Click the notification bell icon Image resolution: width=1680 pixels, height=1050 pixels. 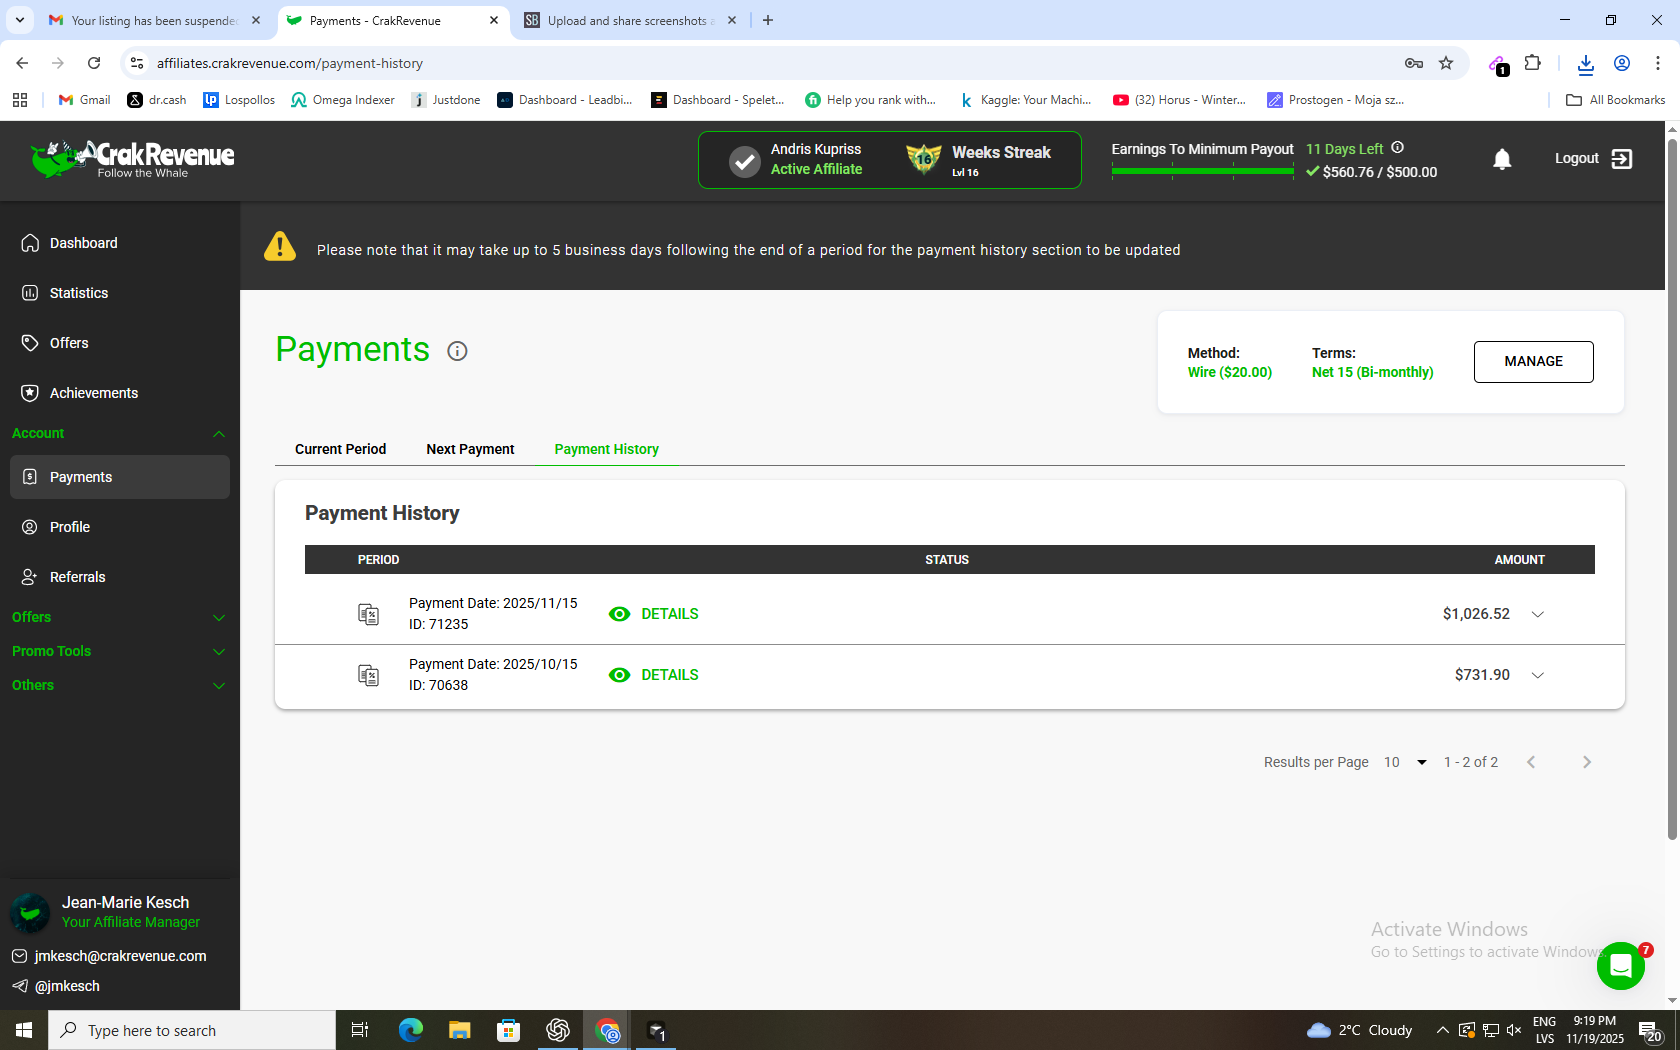click(x=1502, y=159)
